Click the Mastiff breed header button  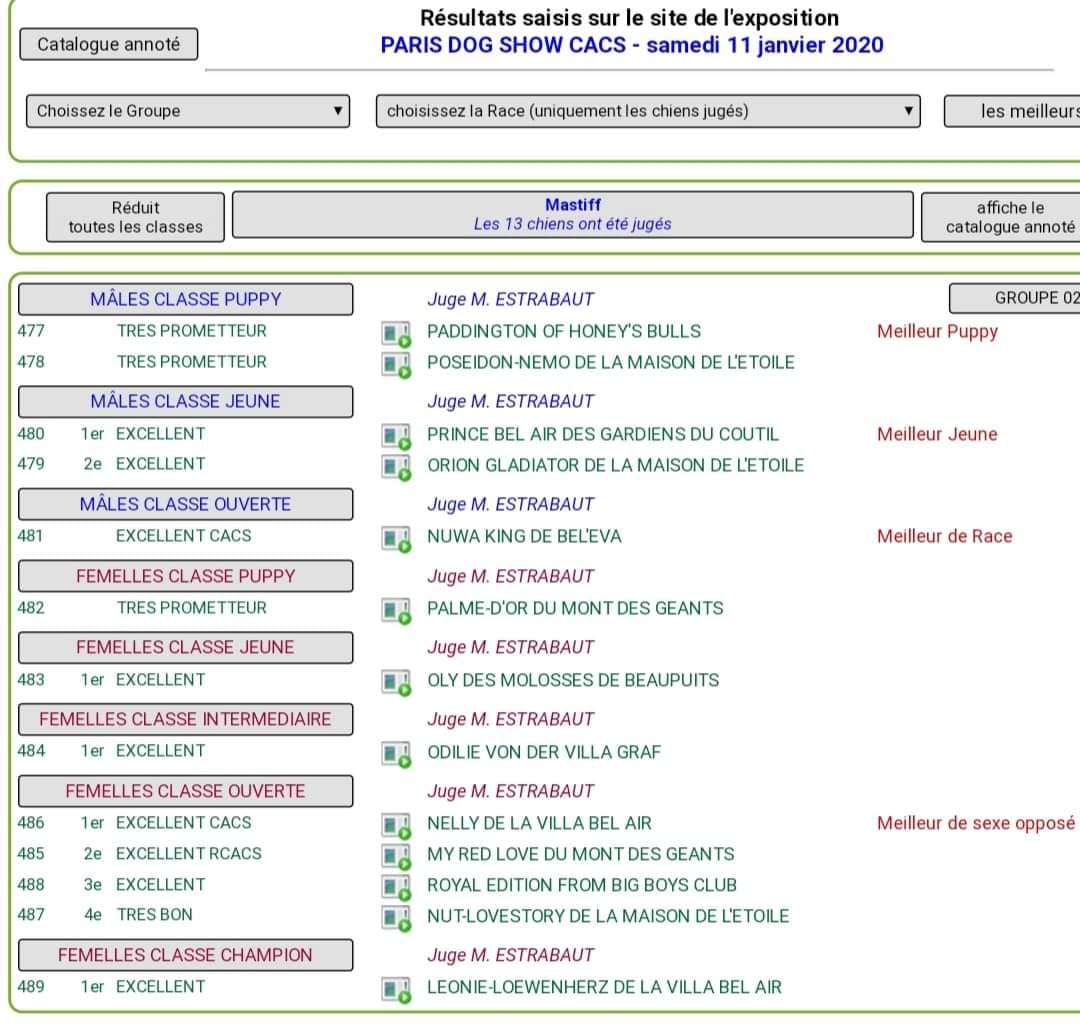click(573, 215)
